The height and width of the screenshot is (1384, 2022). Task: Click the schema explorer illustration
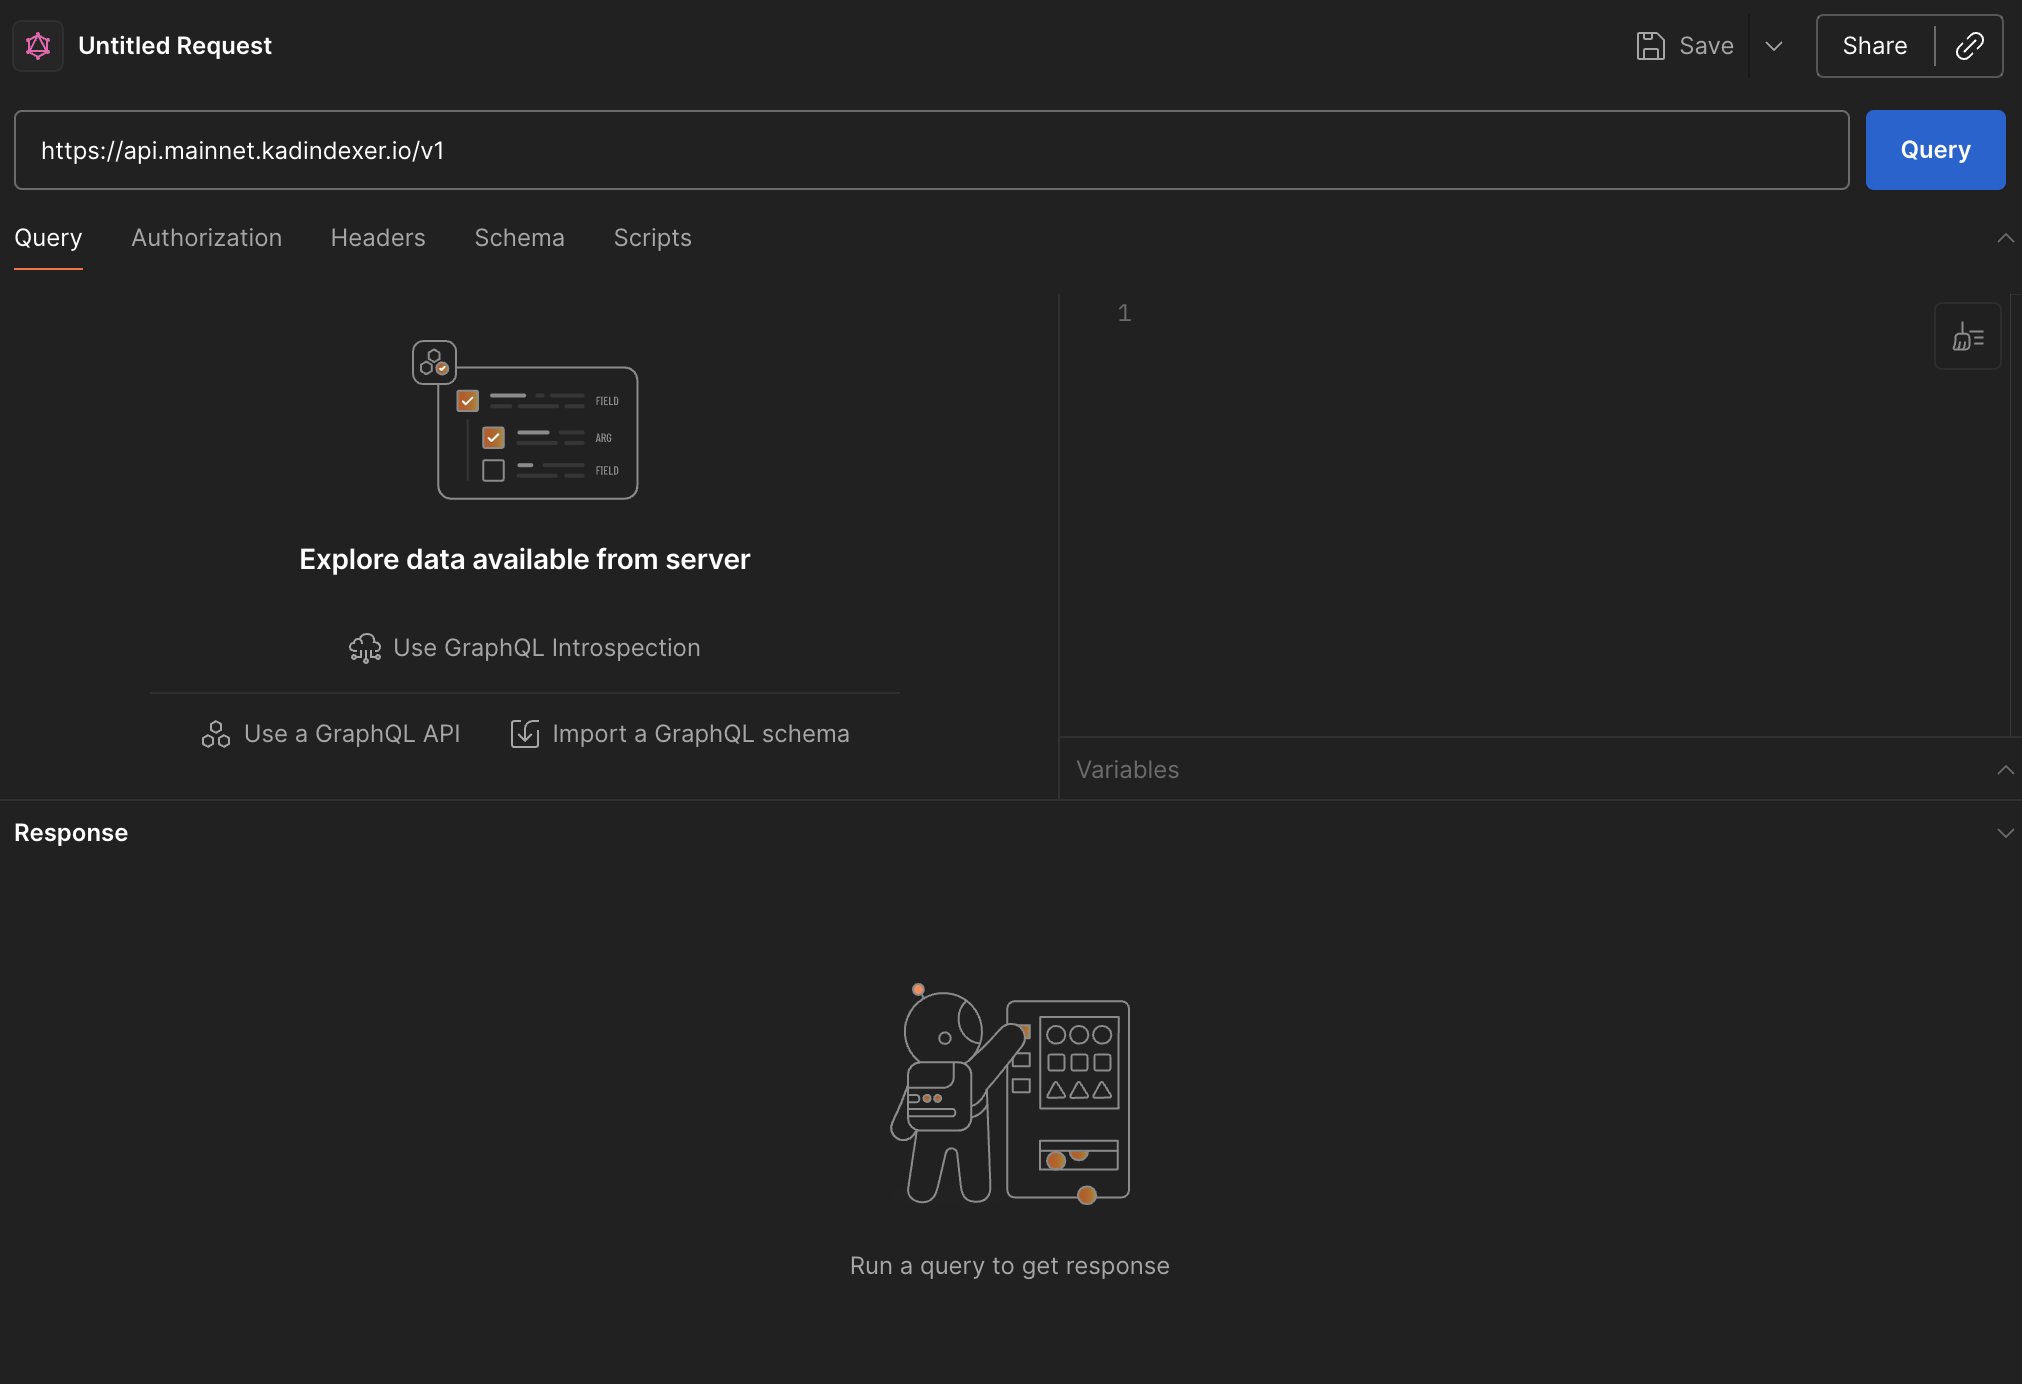click(x=525, y=420)
